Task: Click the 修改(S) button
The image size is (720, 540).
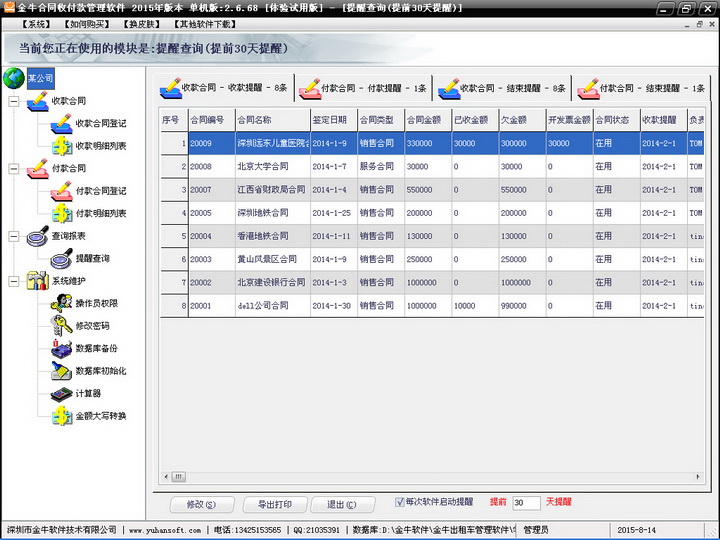Action: click(202, 505)
